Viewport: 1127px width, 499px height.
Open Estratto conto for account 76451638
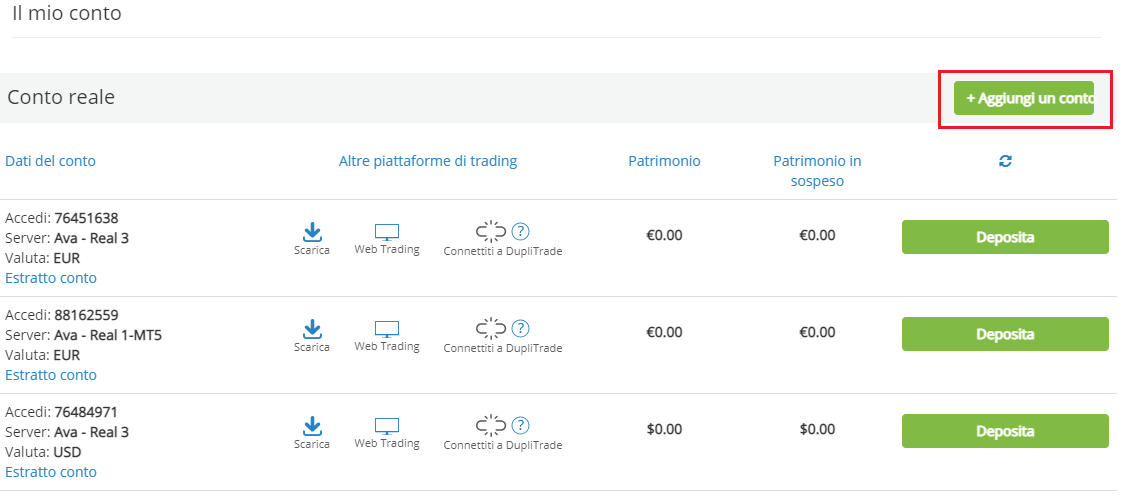[x=51, y=278]
